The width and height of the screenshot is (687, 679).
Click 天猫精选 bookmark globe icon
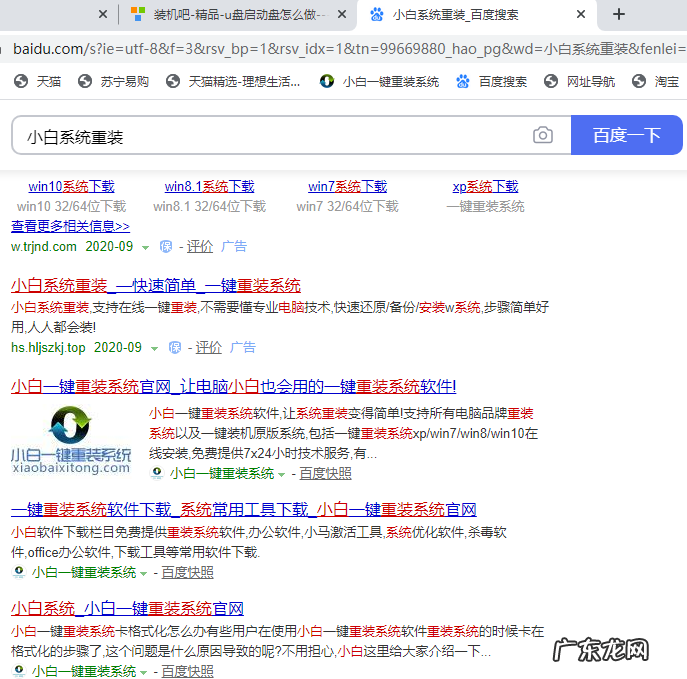[173, 81]
